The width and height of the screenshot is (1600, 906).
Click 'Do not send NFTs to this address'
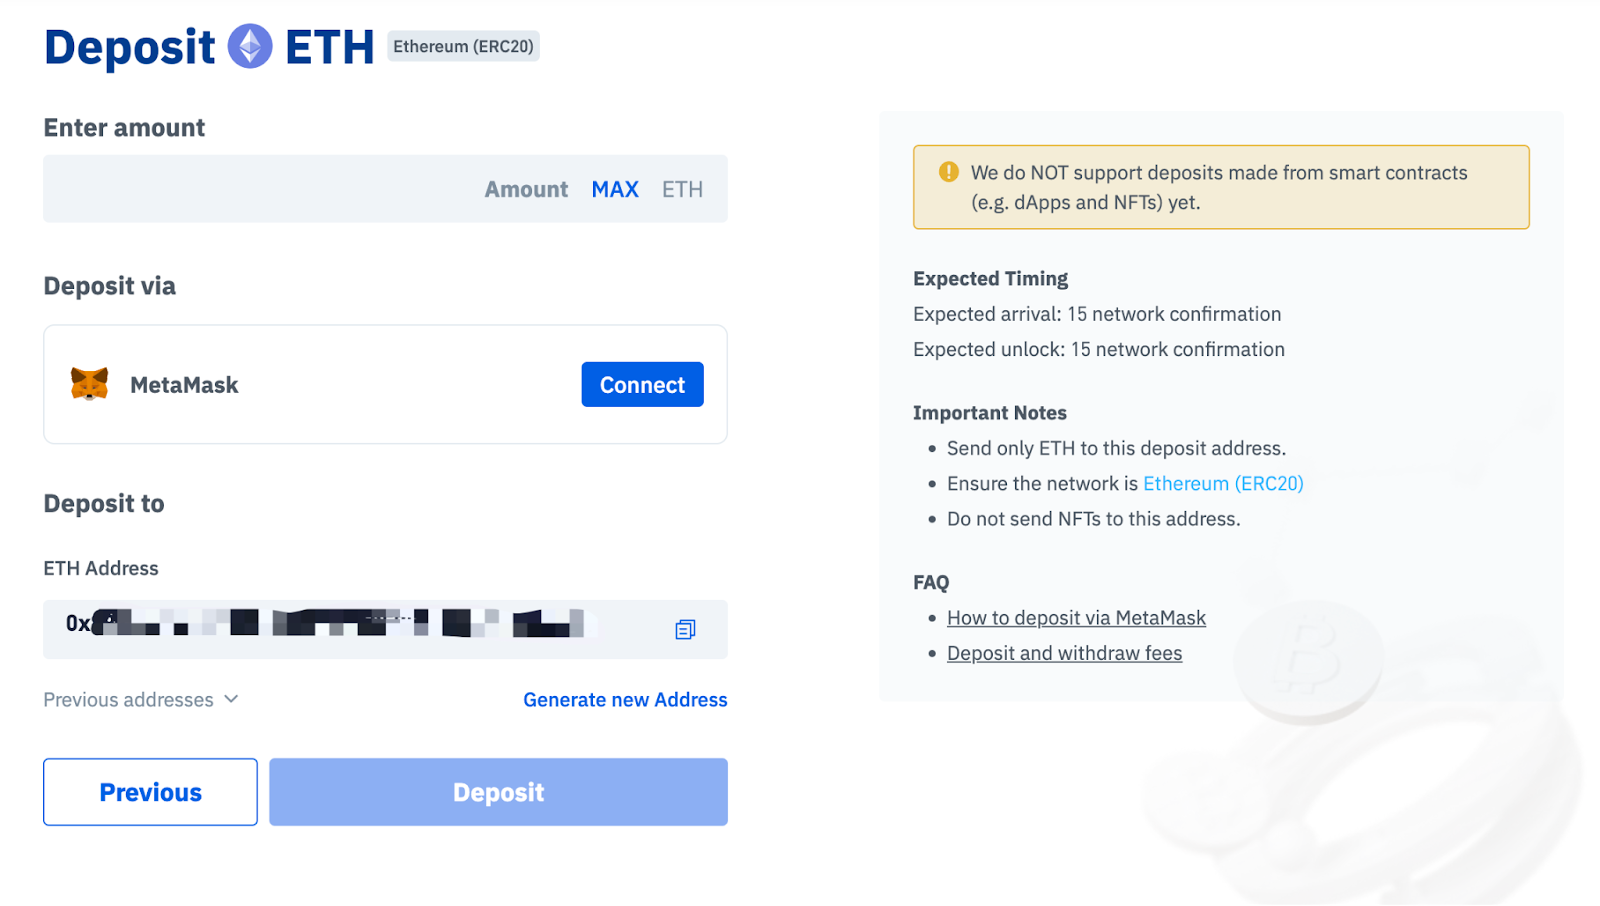click(x=1093, y=519)
